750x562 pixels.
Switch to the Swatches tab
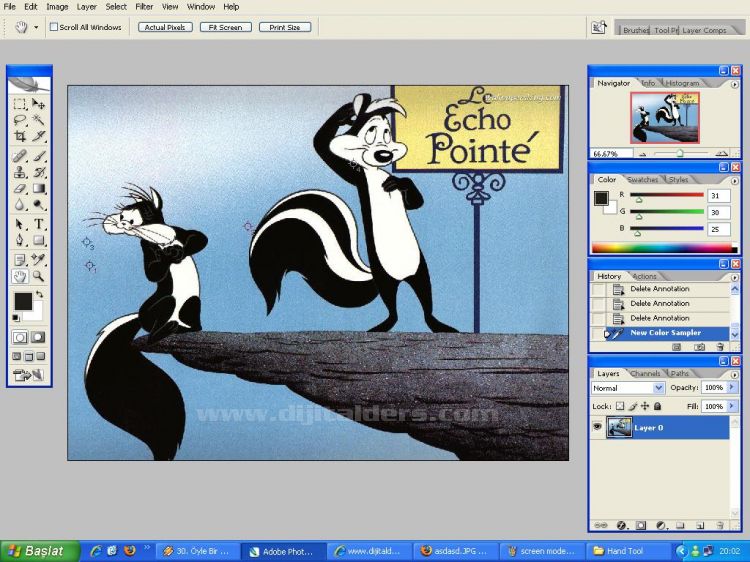(642, 180)
